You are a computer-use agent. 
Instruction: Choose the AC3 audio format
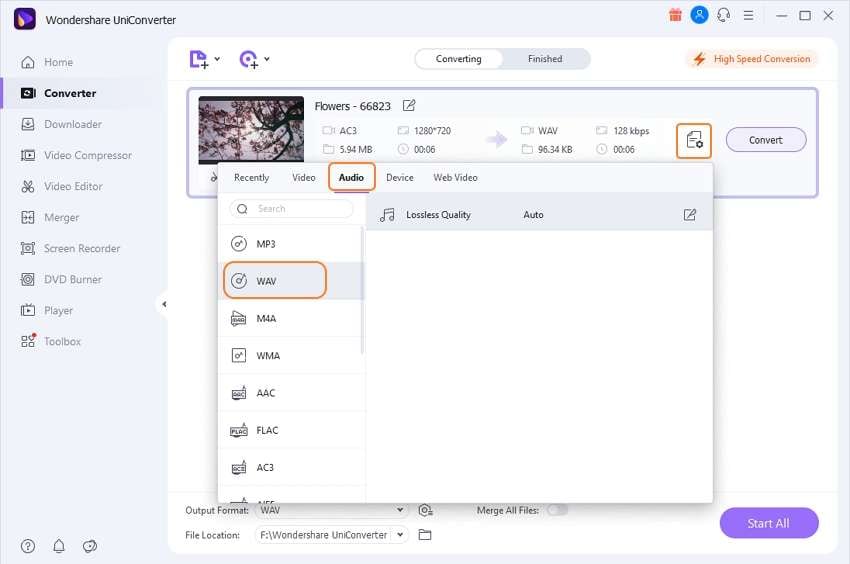[x=290, y=467]
